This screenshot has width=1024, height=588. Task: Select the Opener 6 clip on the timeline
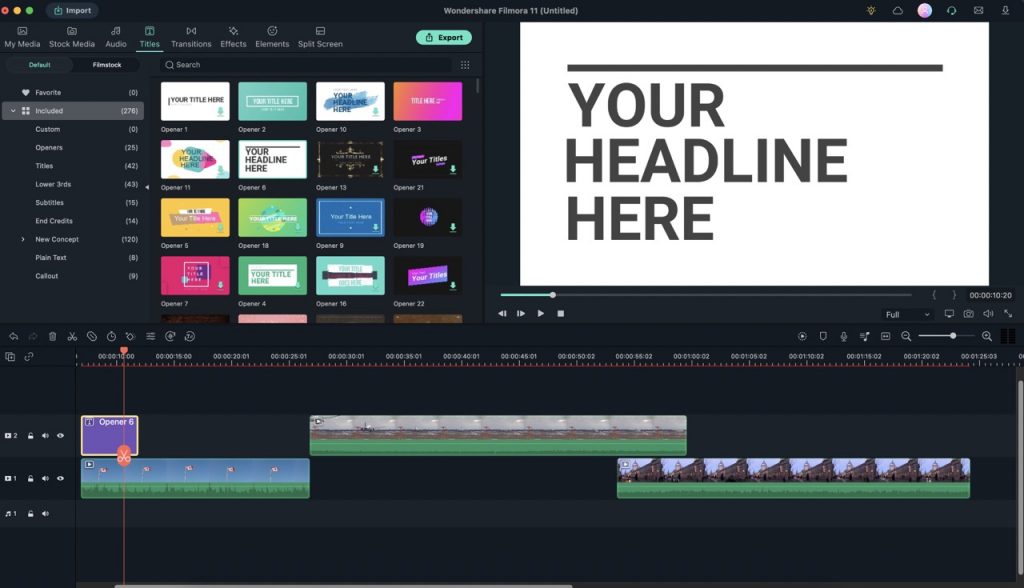110,435
